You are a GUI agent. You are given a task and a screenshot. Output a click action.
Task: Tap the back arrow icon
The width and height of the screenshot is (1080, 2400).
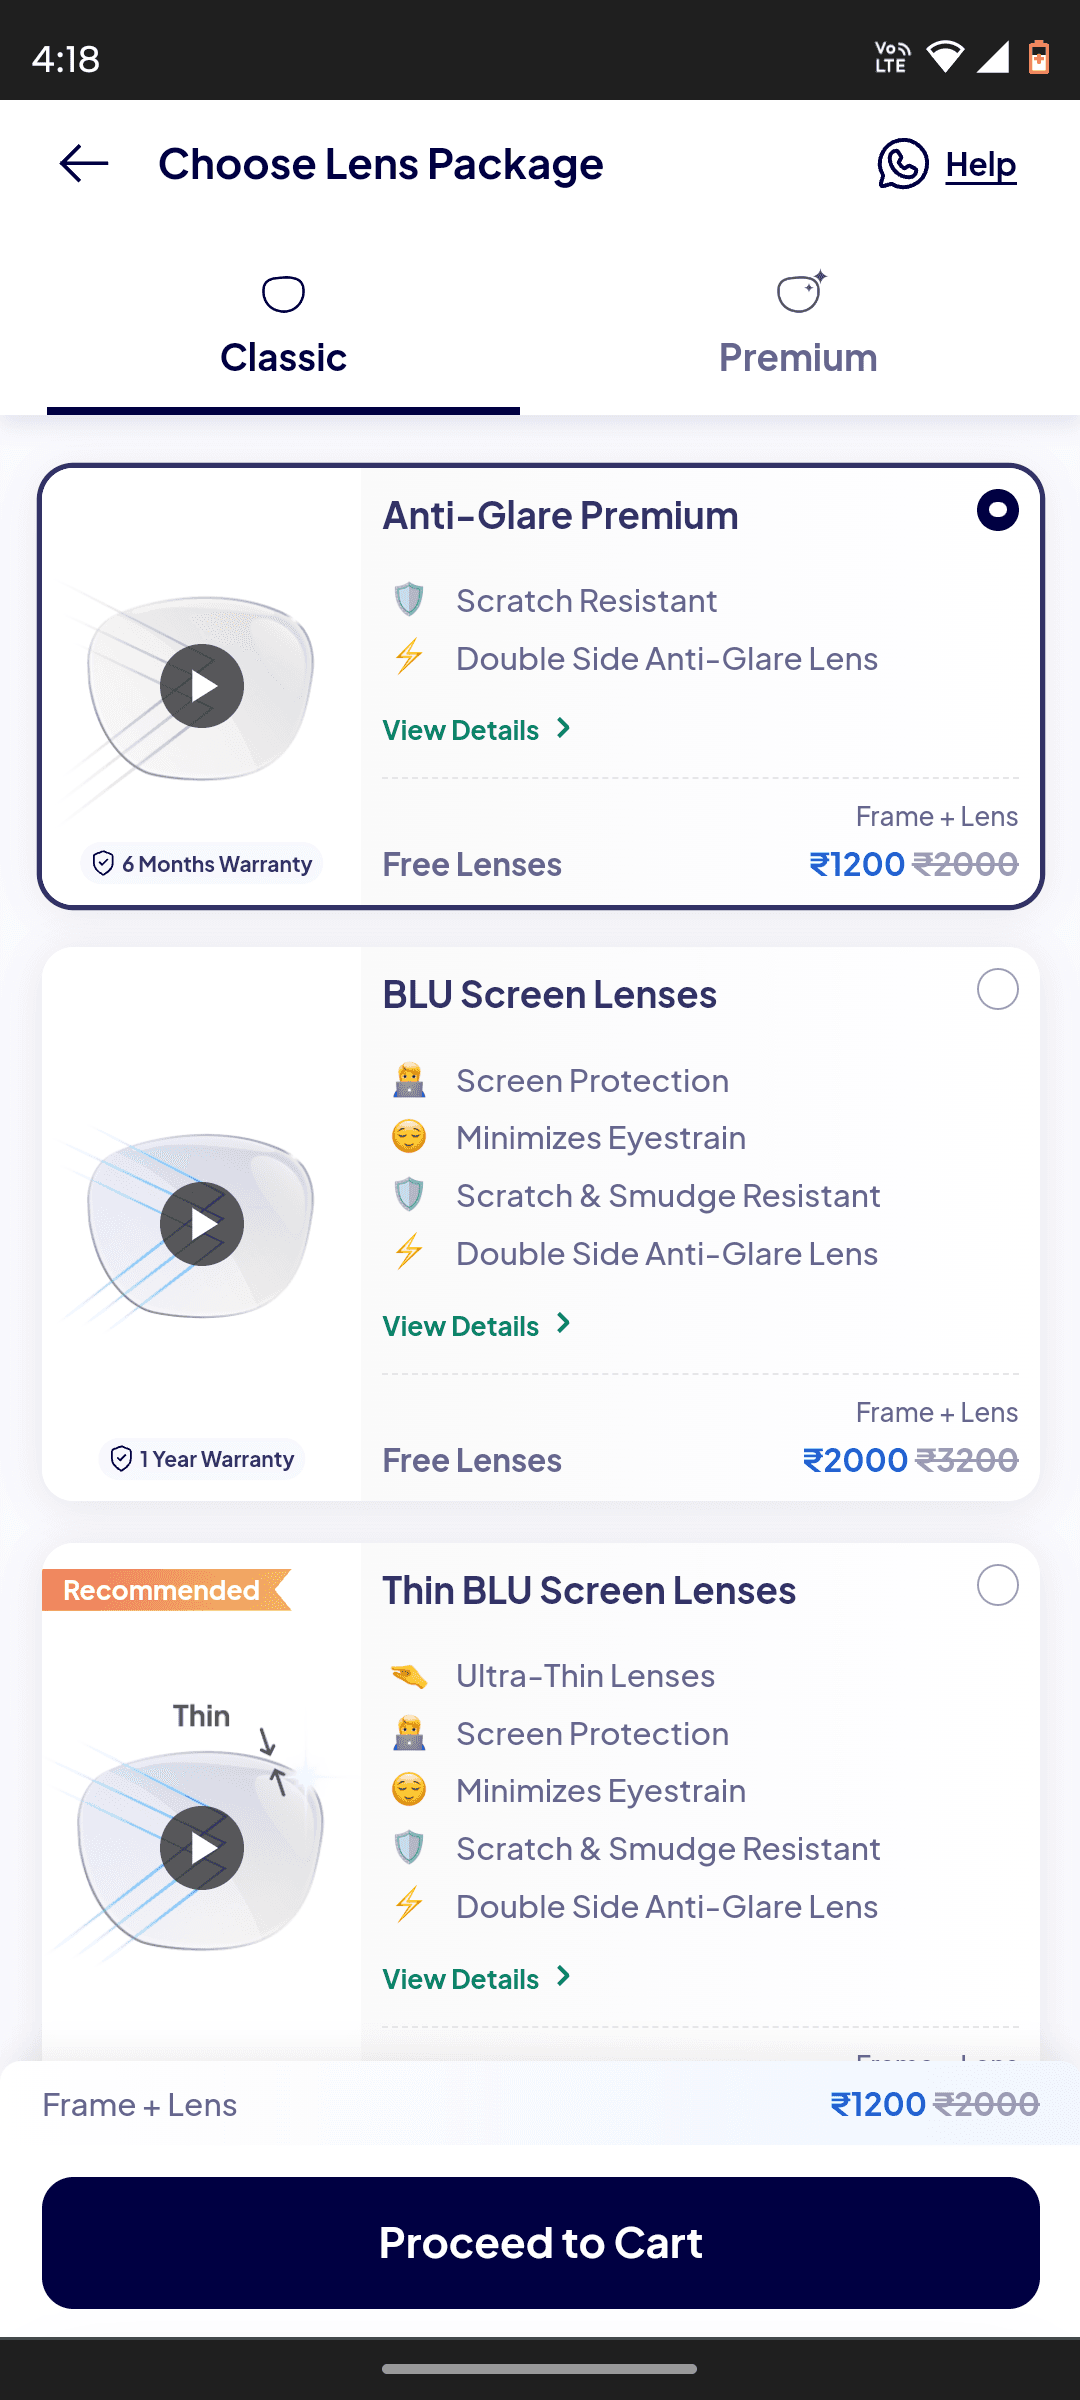coord(84,164)
